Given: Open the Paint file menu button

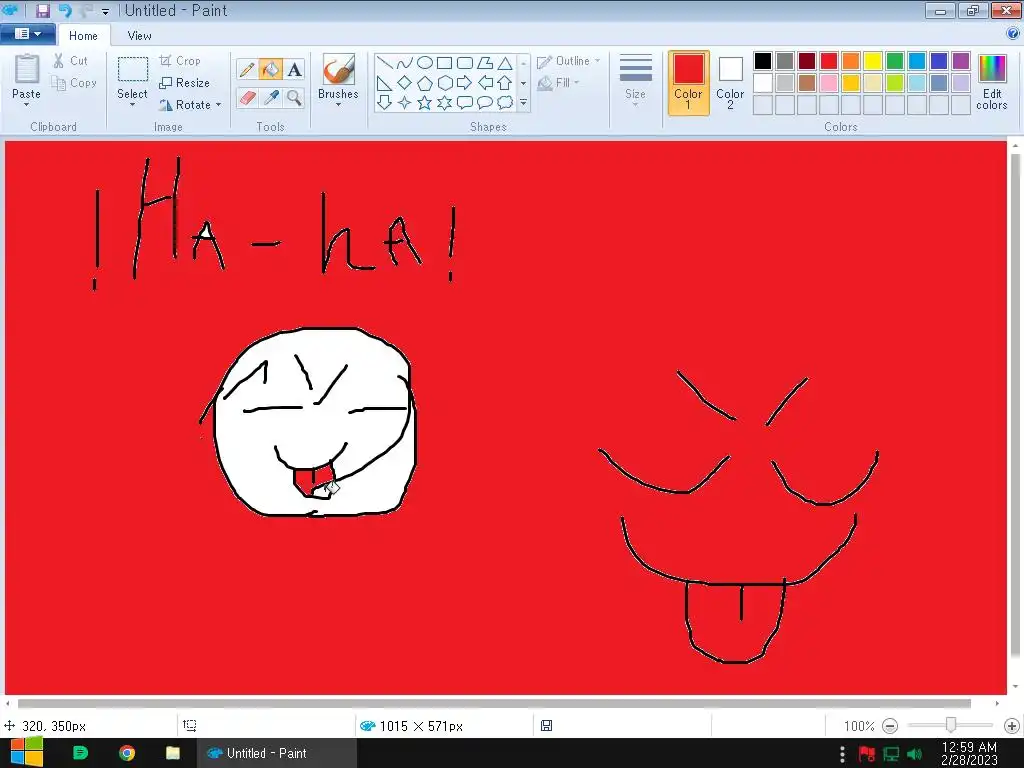Looking at the screenshot, I should coord(27,34).
